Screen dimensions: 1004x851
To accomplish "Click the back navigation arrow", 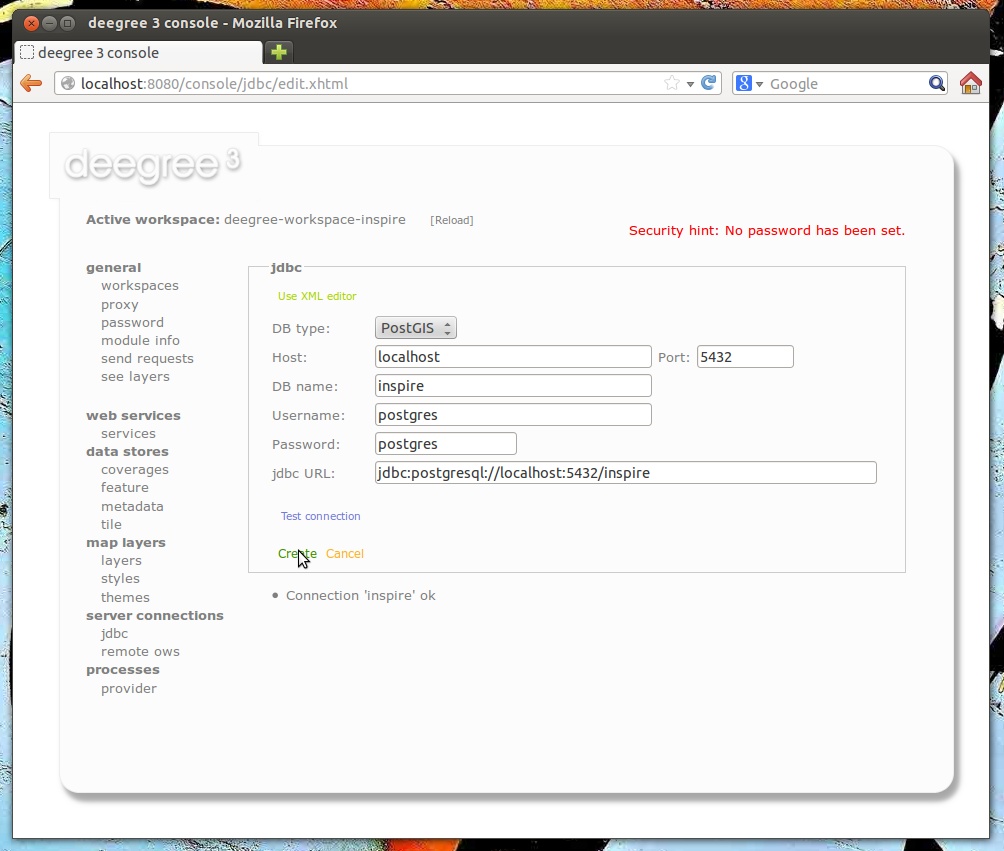I will [29, 83].
